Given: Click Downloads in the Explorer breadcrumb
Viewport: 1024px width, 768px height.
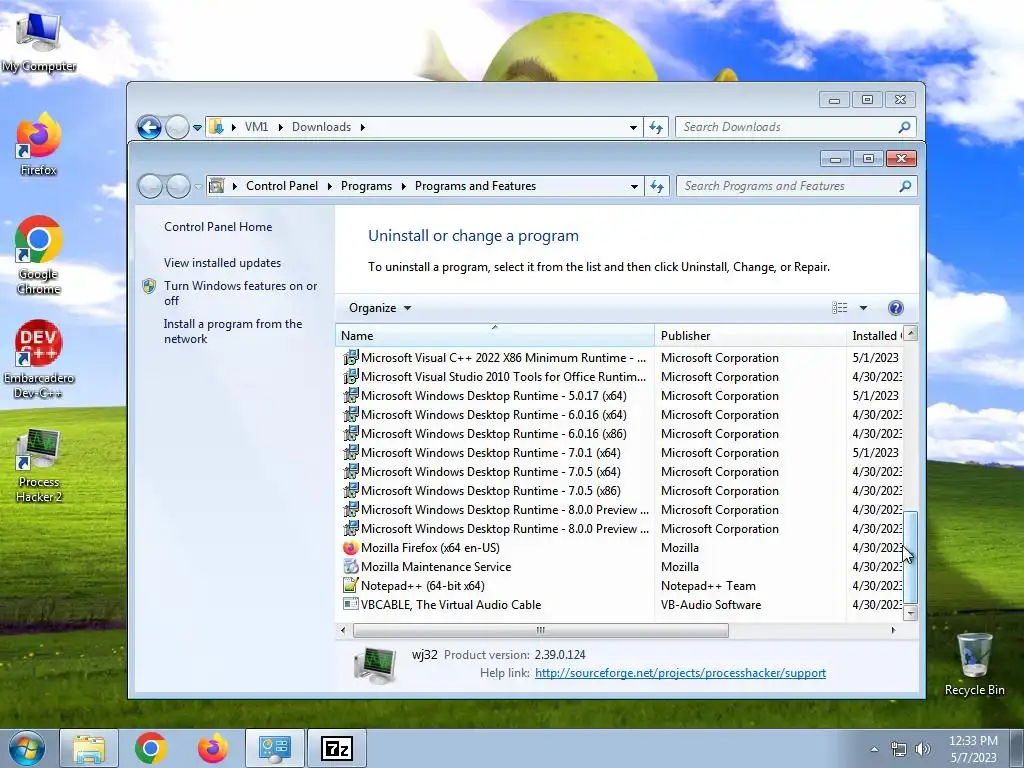Looking at the screenshot, I should 321,127.
